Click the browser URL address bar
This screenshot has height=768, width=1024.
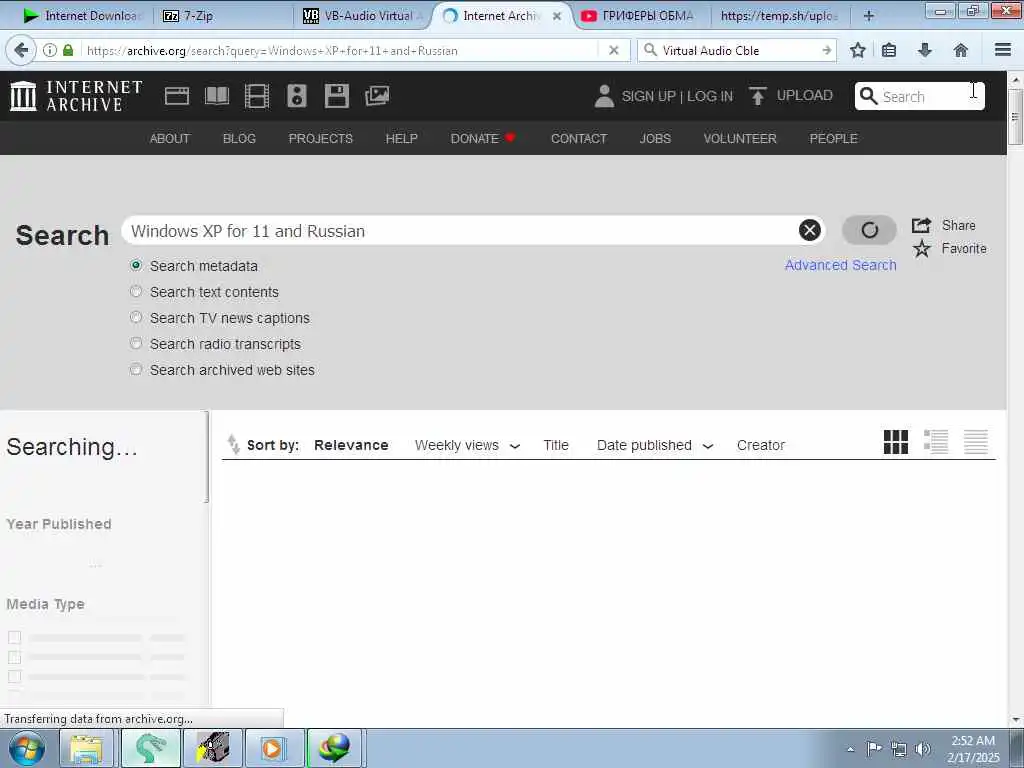(x=340, y=50)
